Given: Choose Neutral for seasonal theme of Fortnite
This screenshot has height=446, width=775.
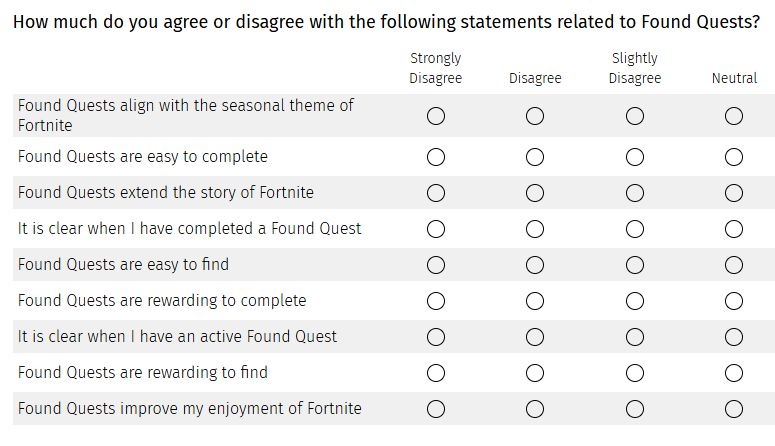Looking at the screenshot, I should 733,116.
